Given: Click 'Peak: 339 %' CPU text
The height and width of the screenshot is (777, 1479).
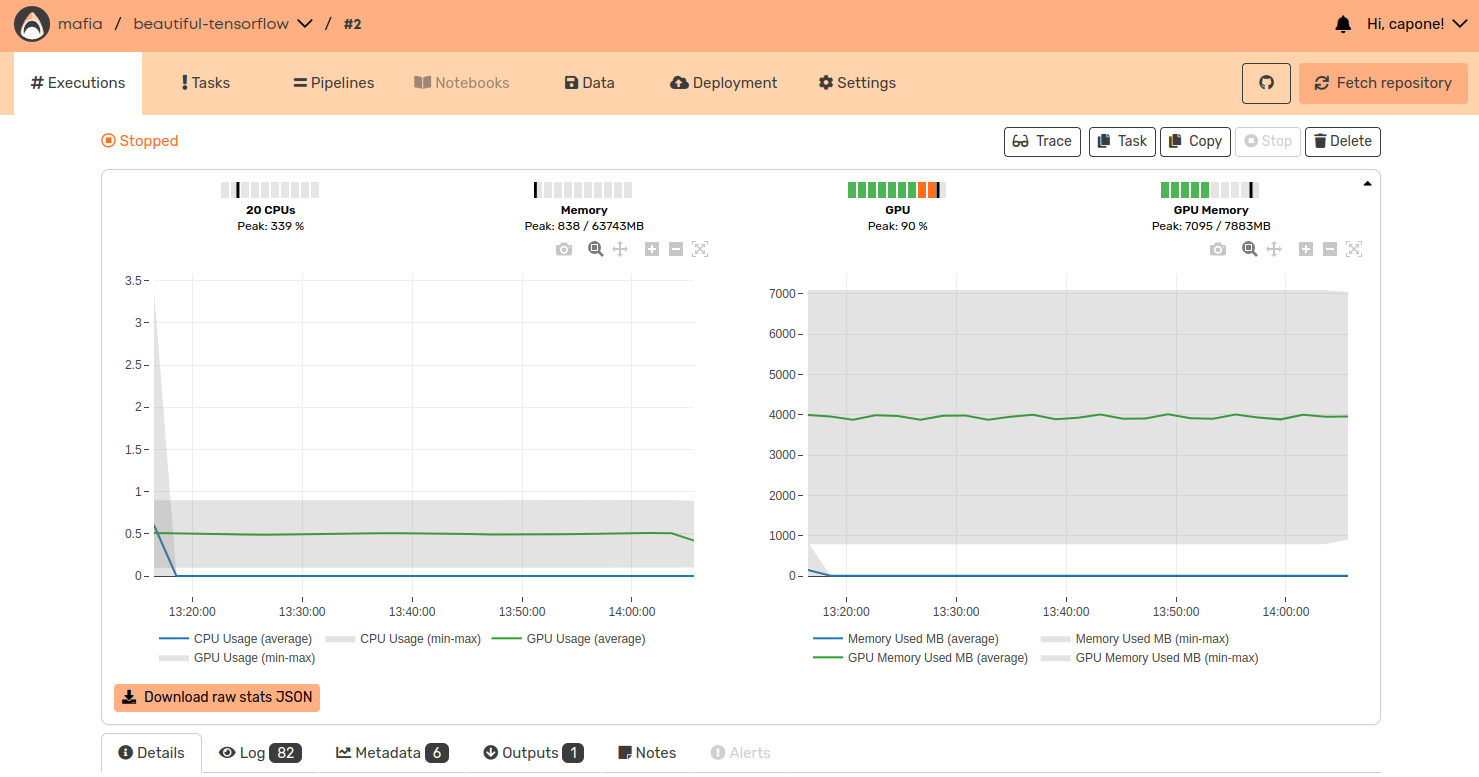Looking at the screenshot, I should (x=270, y=226).
